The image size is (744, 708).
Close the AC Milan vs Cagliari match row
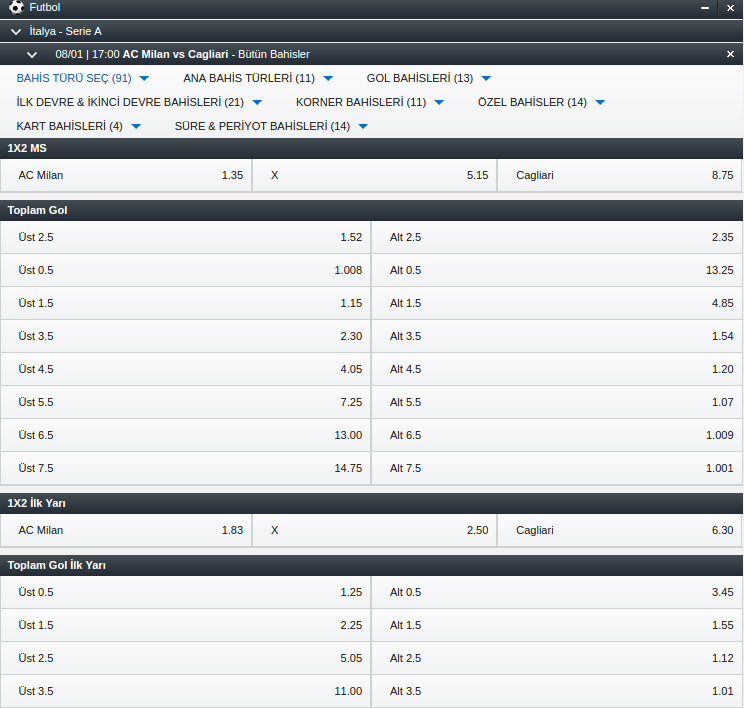click(730, 54)
